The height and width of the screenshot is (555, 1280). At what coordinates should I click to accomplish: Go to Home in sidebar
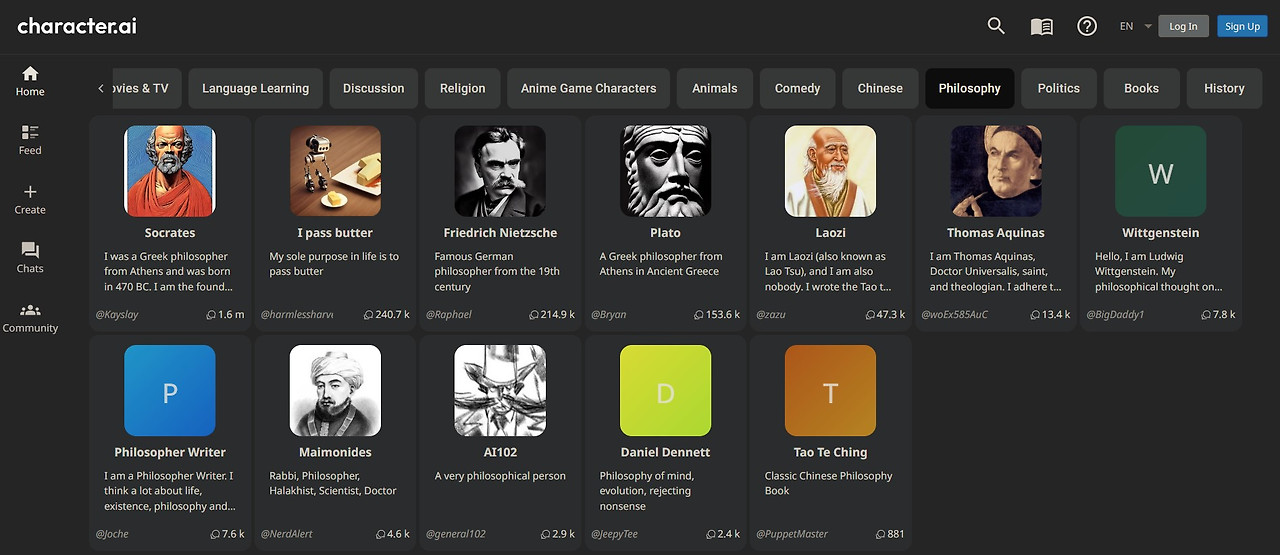point(30,81)
